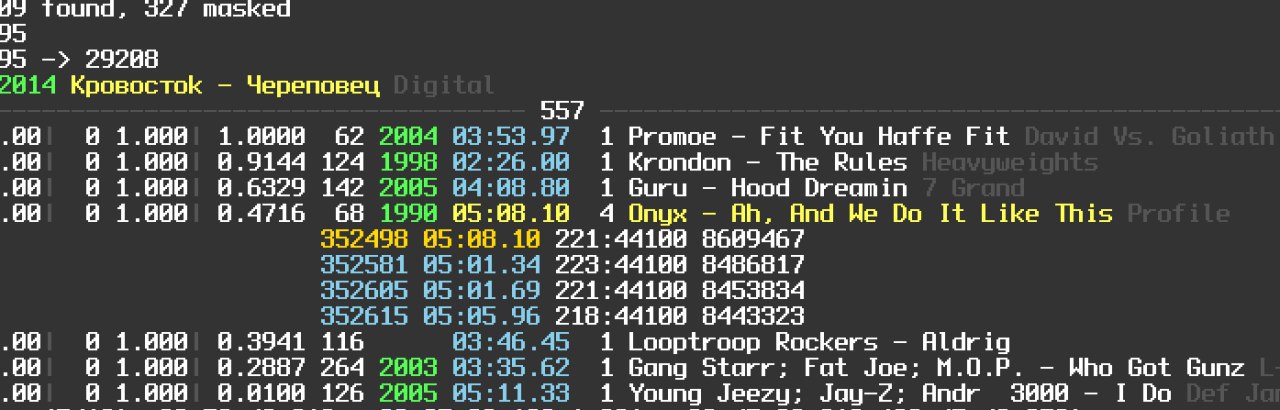1280x410 pixels.
Task: Click duration 05:01.34 in sub-list
Action: (481, 265)
